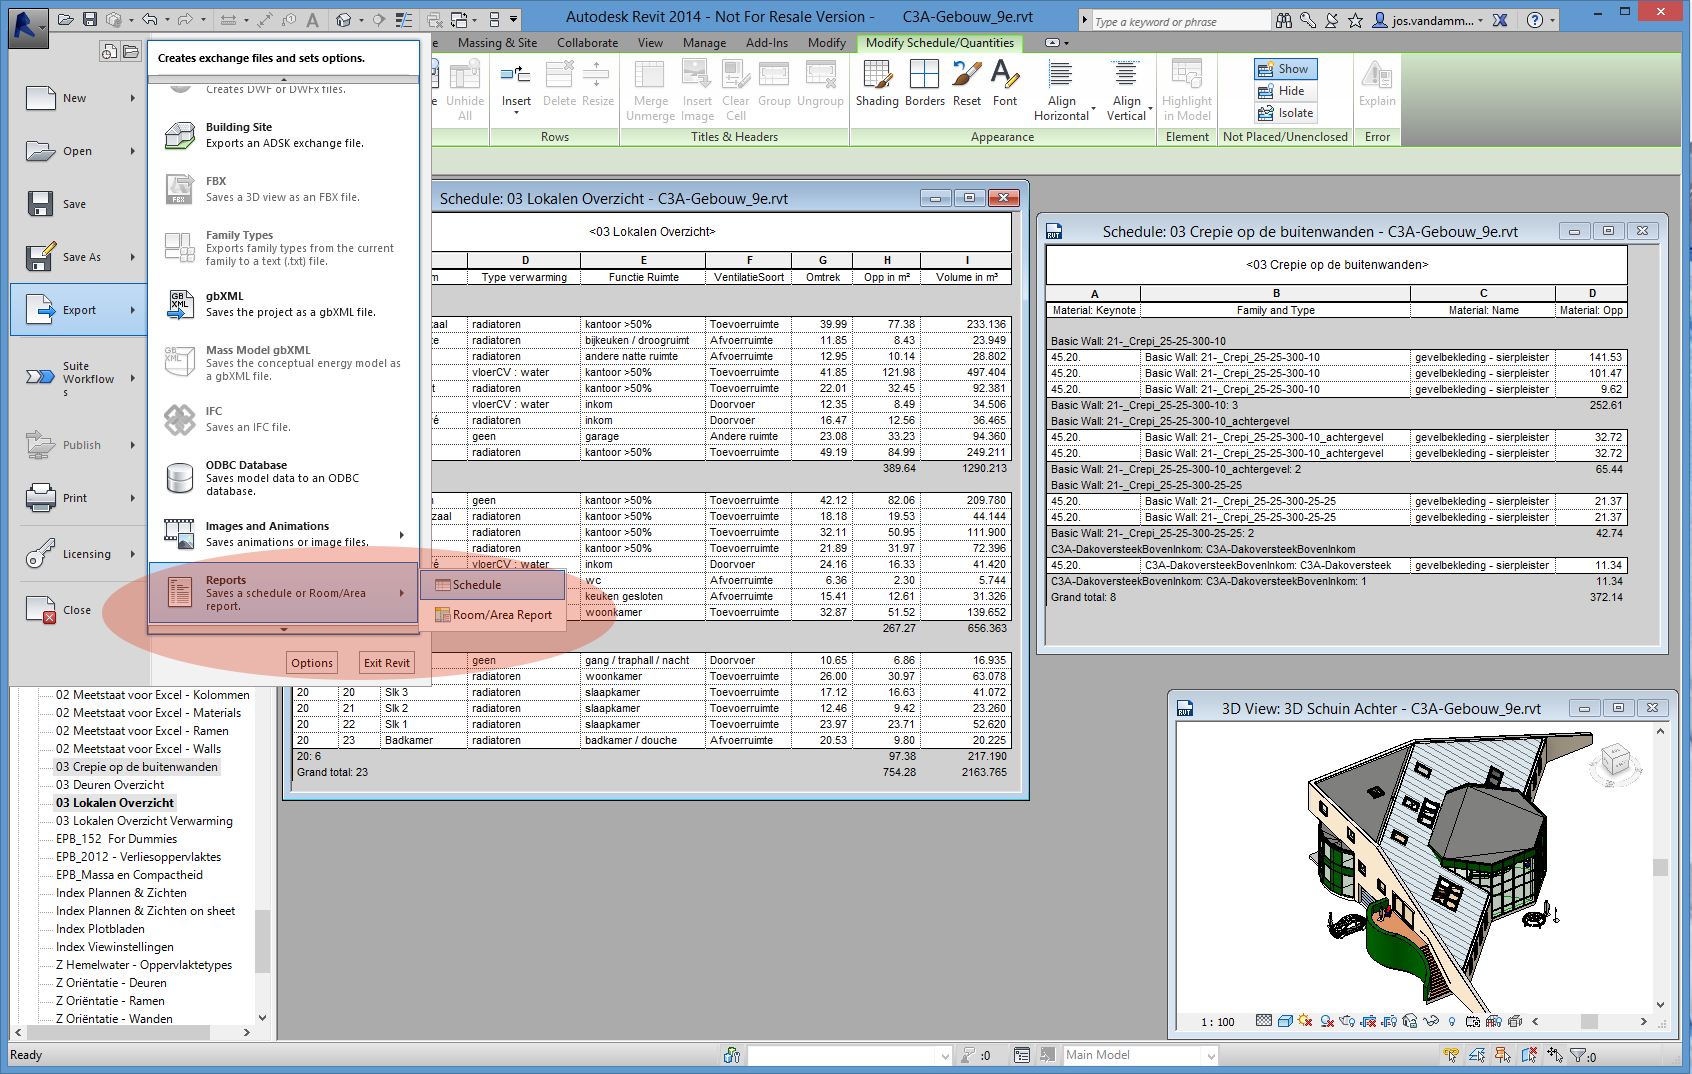Screen dimensions: 1692x1074
Task: Click the Open icon in quick access toolbar
Action: pyautogui.click(x=66, y=19)
